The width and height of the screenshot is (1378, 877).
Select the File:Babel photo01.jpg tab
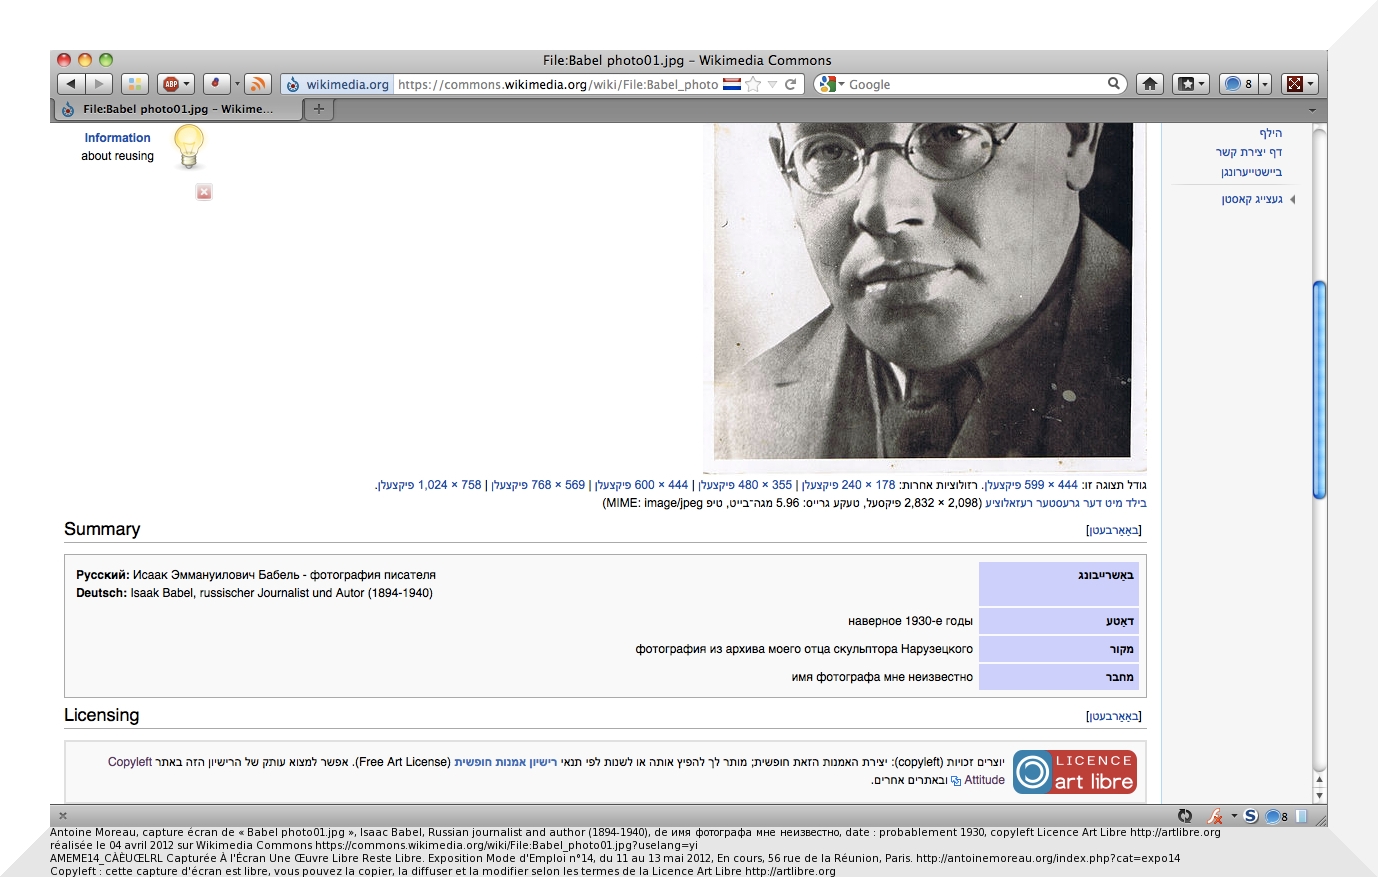point(176,109)
